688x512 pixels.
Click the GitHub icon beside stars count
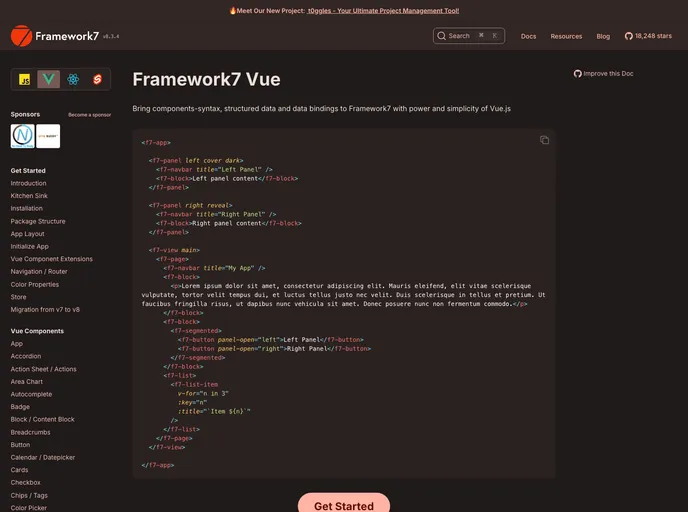629,36
